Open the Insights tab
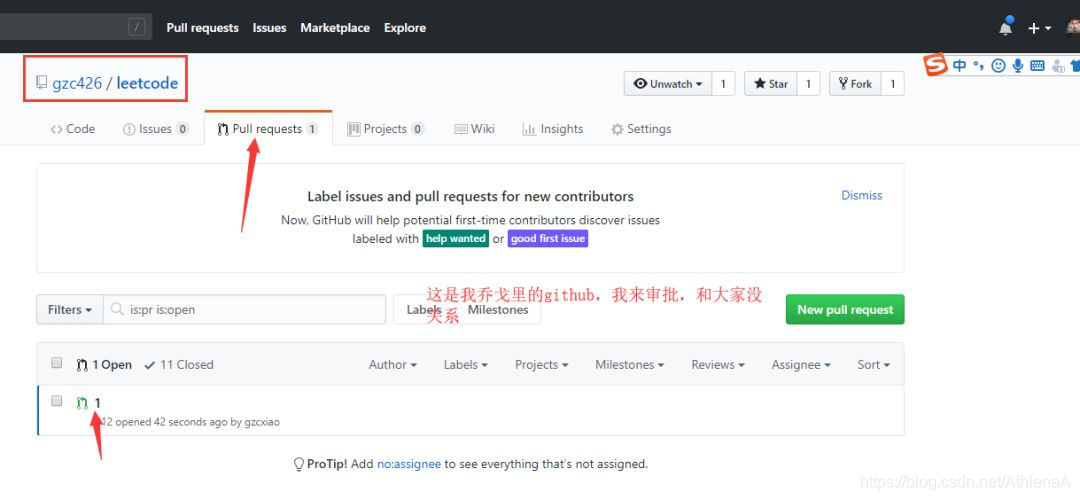This screenshot has width=1080, height=500. tap(553, 129)
